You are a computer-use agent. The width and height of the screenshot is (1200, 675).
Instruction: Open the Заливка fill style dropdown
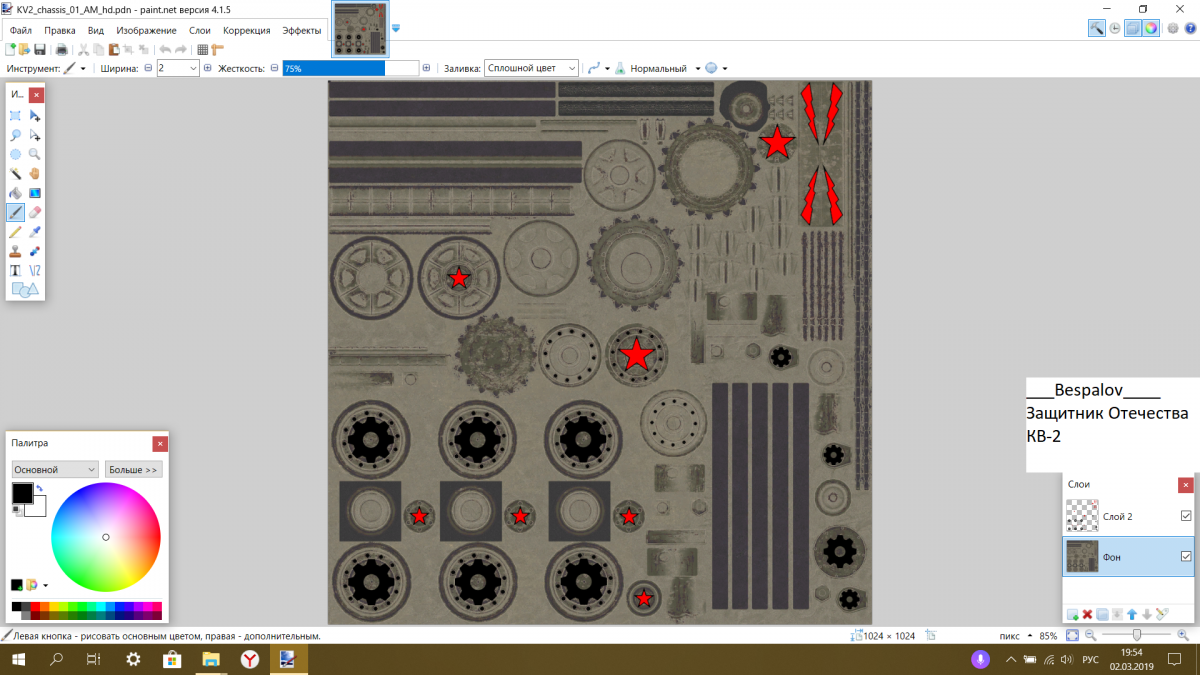531,68
